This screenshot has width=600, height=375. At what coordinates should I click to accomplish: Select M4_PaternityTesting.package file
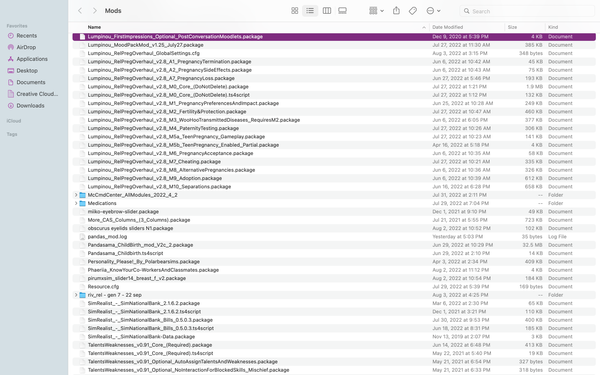(334, 128)
